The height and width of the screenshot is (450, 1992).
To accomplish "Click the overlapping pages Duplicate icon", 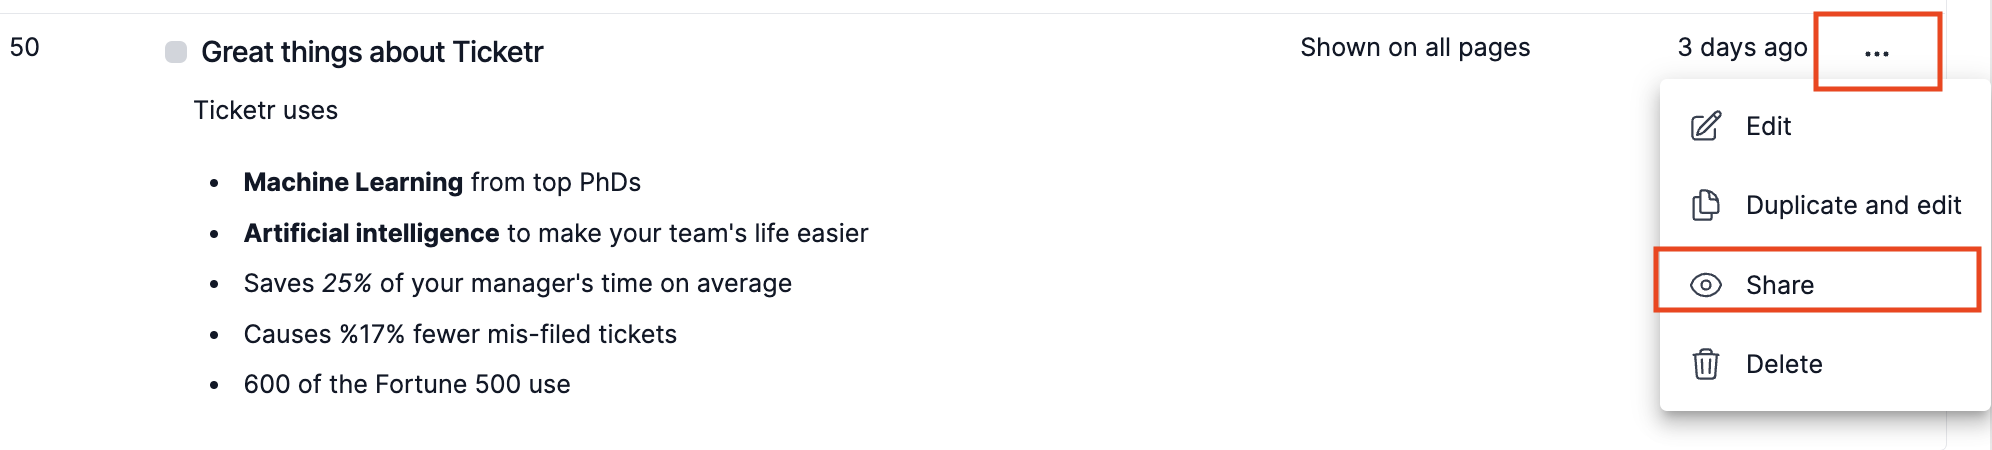I will [1705, 205].
